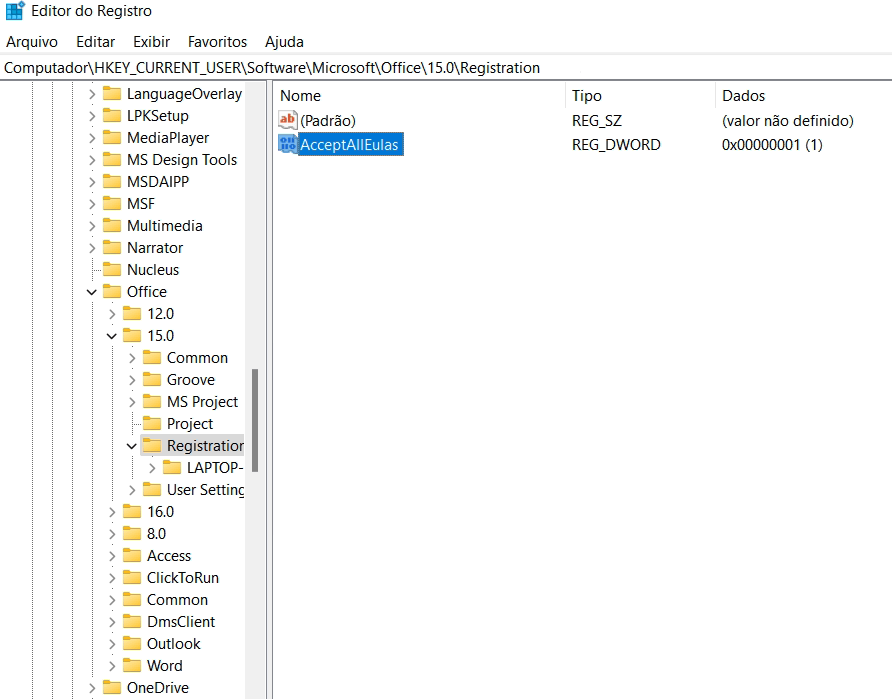Expand the OneDrive key
Screen dimensions: 892x699
point(92,688)
